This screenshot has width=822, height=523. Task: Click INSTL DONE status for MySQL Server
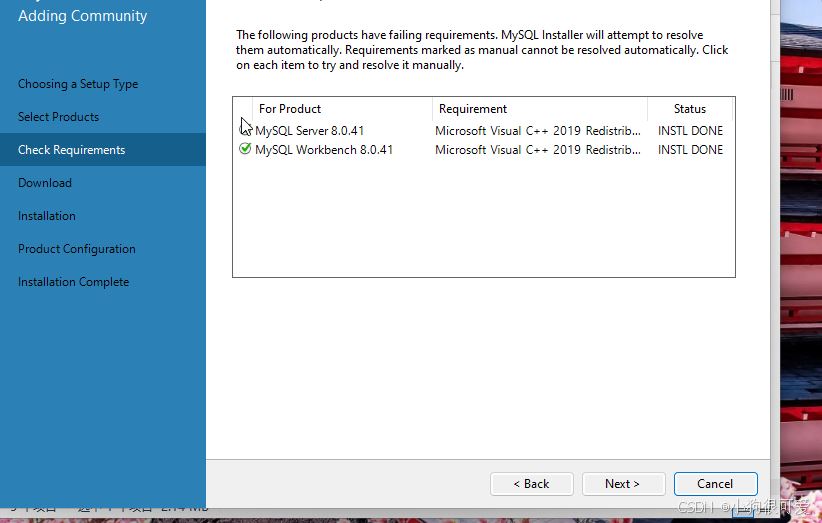coord(690,130)
